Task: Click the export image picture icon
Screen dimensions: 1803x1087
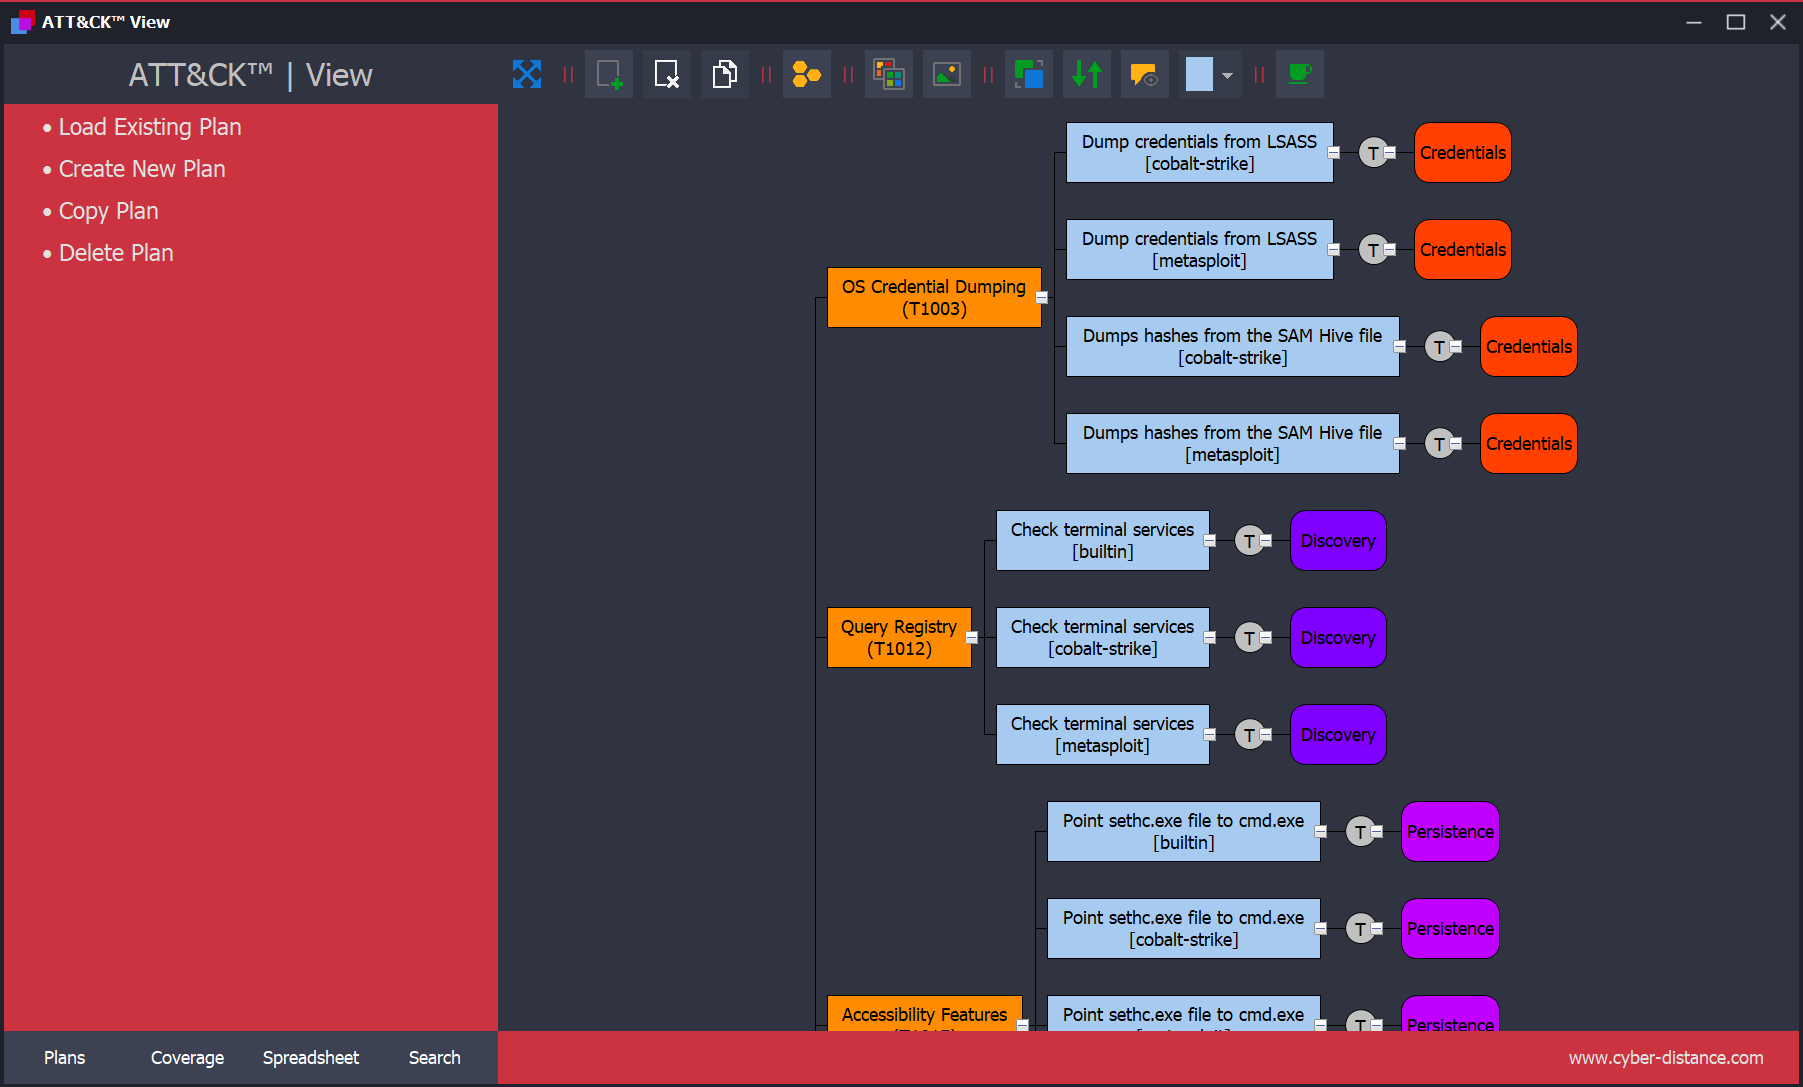Action: pyautogui.click(x=947, y=74)
